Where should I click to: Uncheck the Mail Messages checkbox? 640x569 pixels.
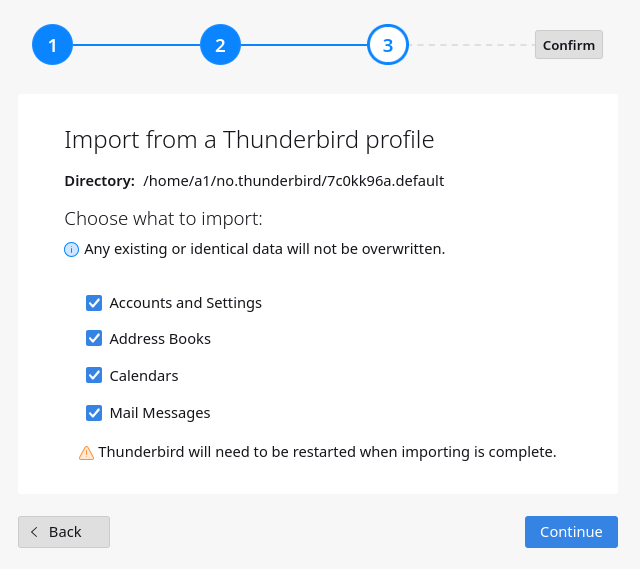click(94, 413)
